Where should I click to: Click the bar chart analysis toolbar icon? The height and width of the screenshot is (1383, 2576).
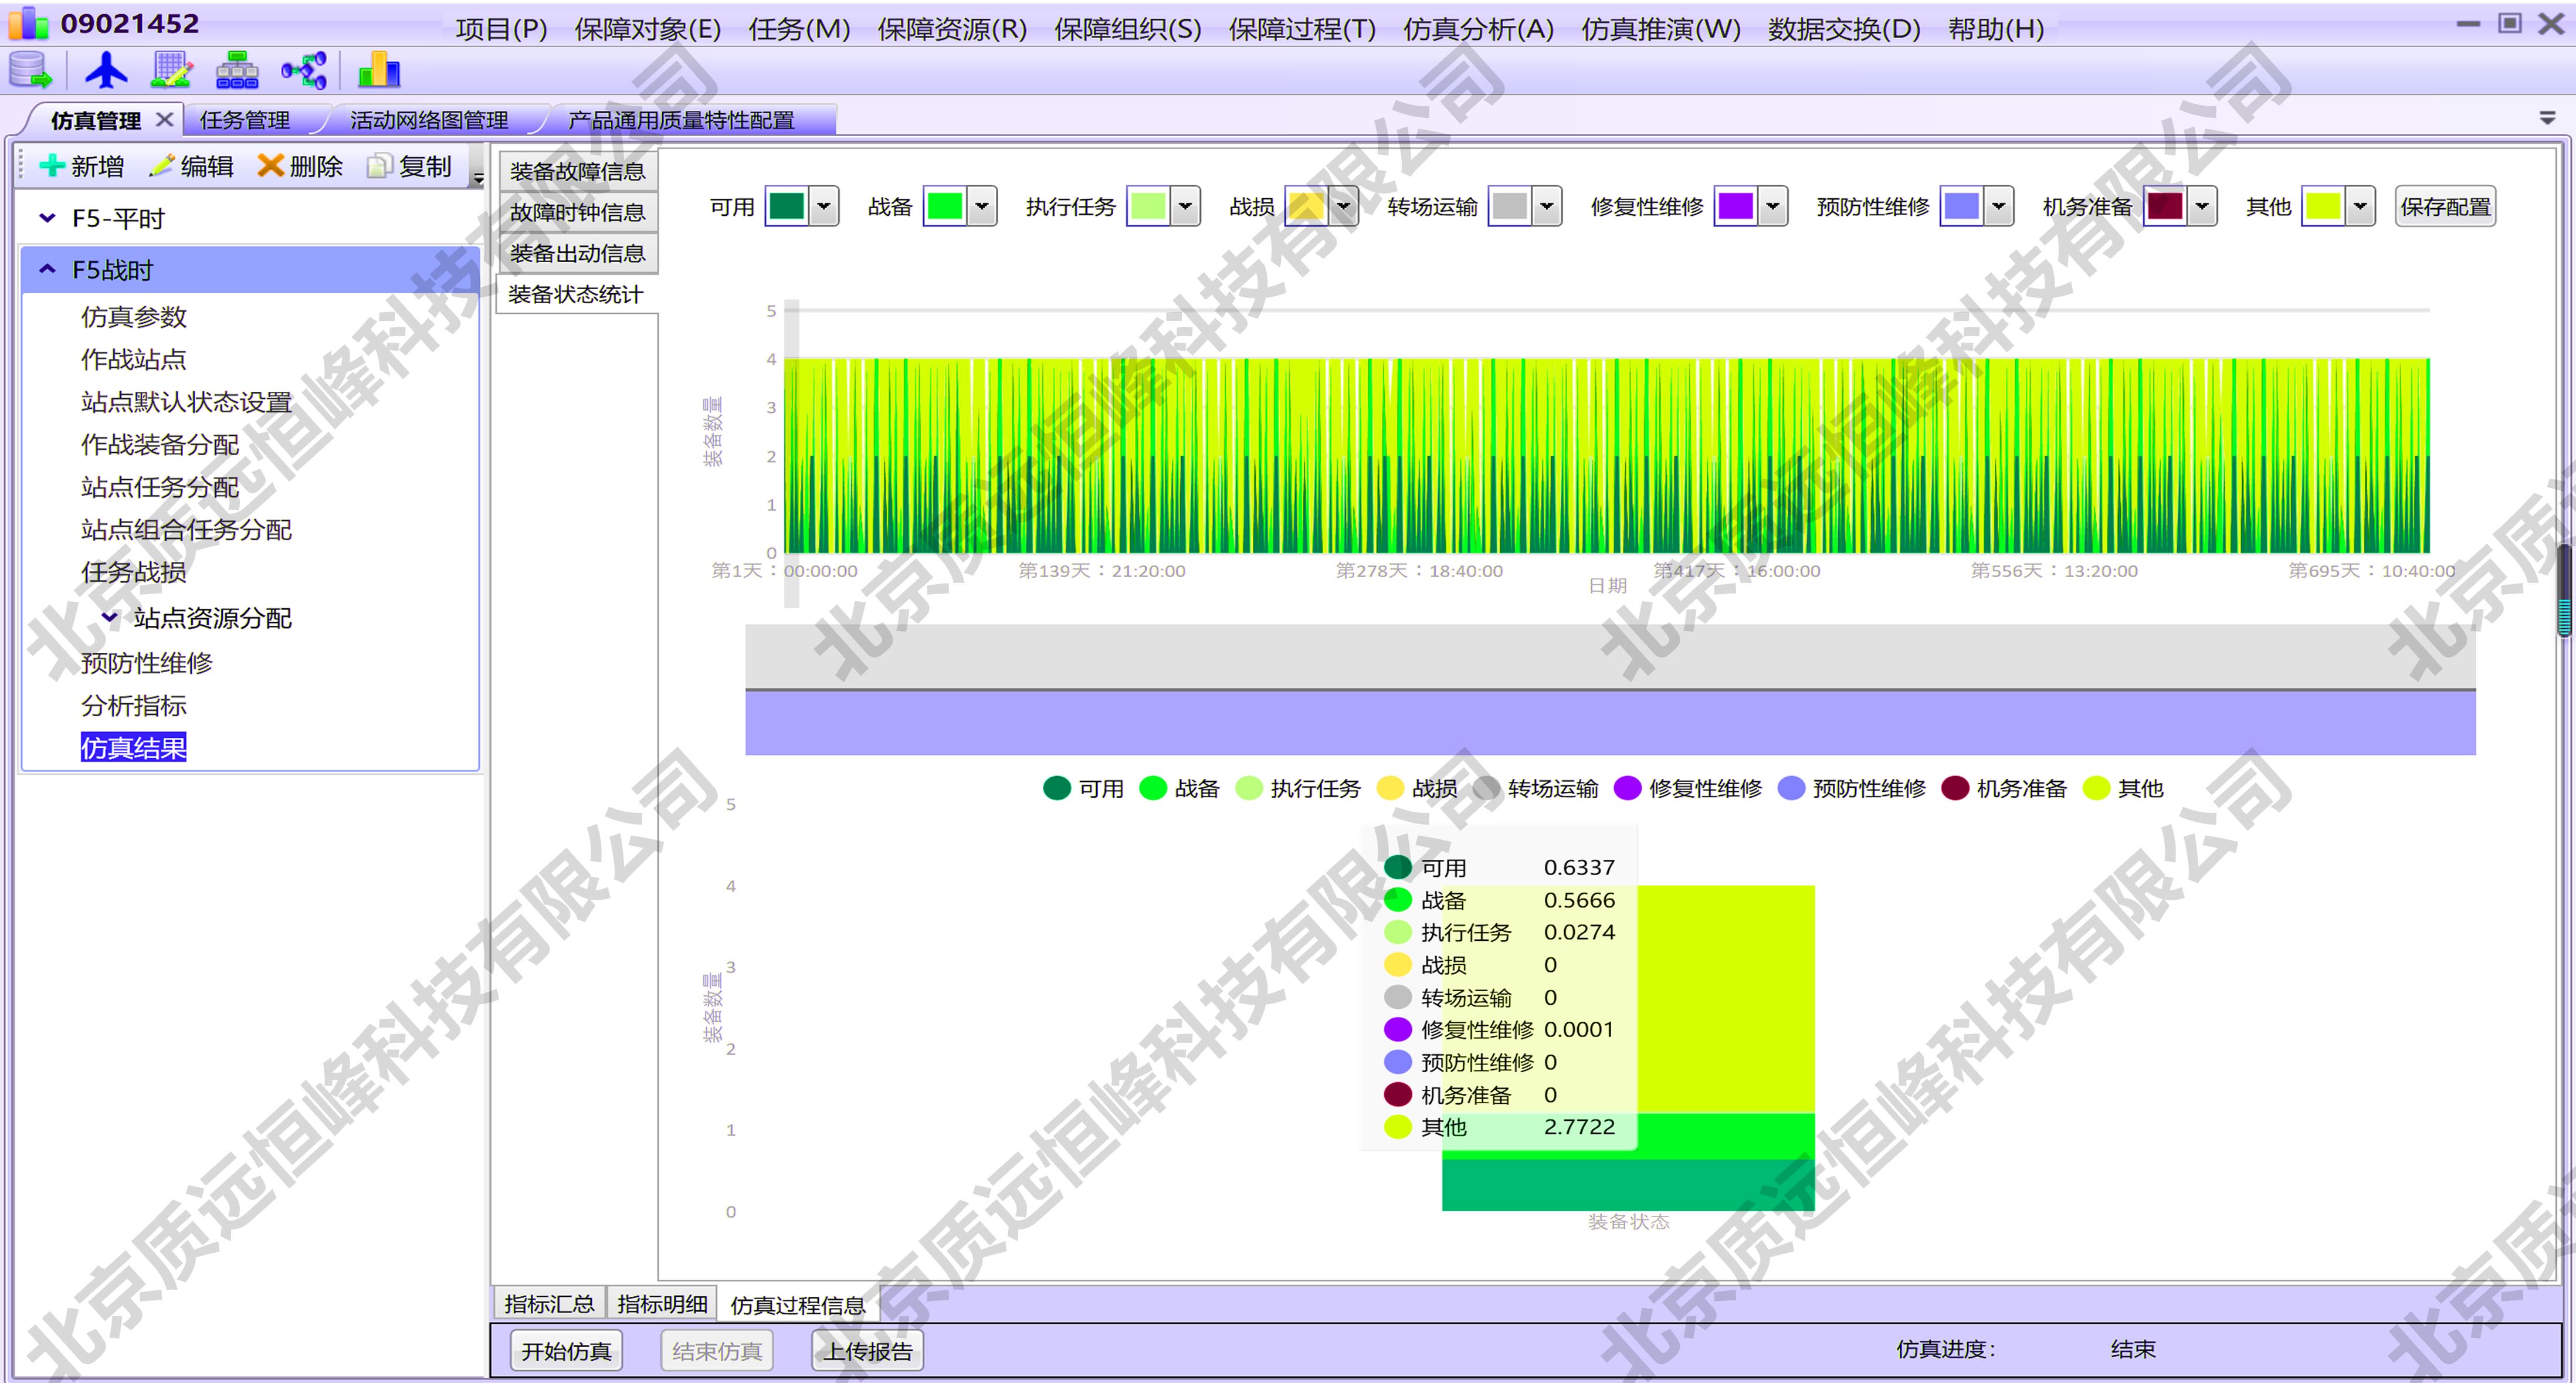click(x=379, y=71)
